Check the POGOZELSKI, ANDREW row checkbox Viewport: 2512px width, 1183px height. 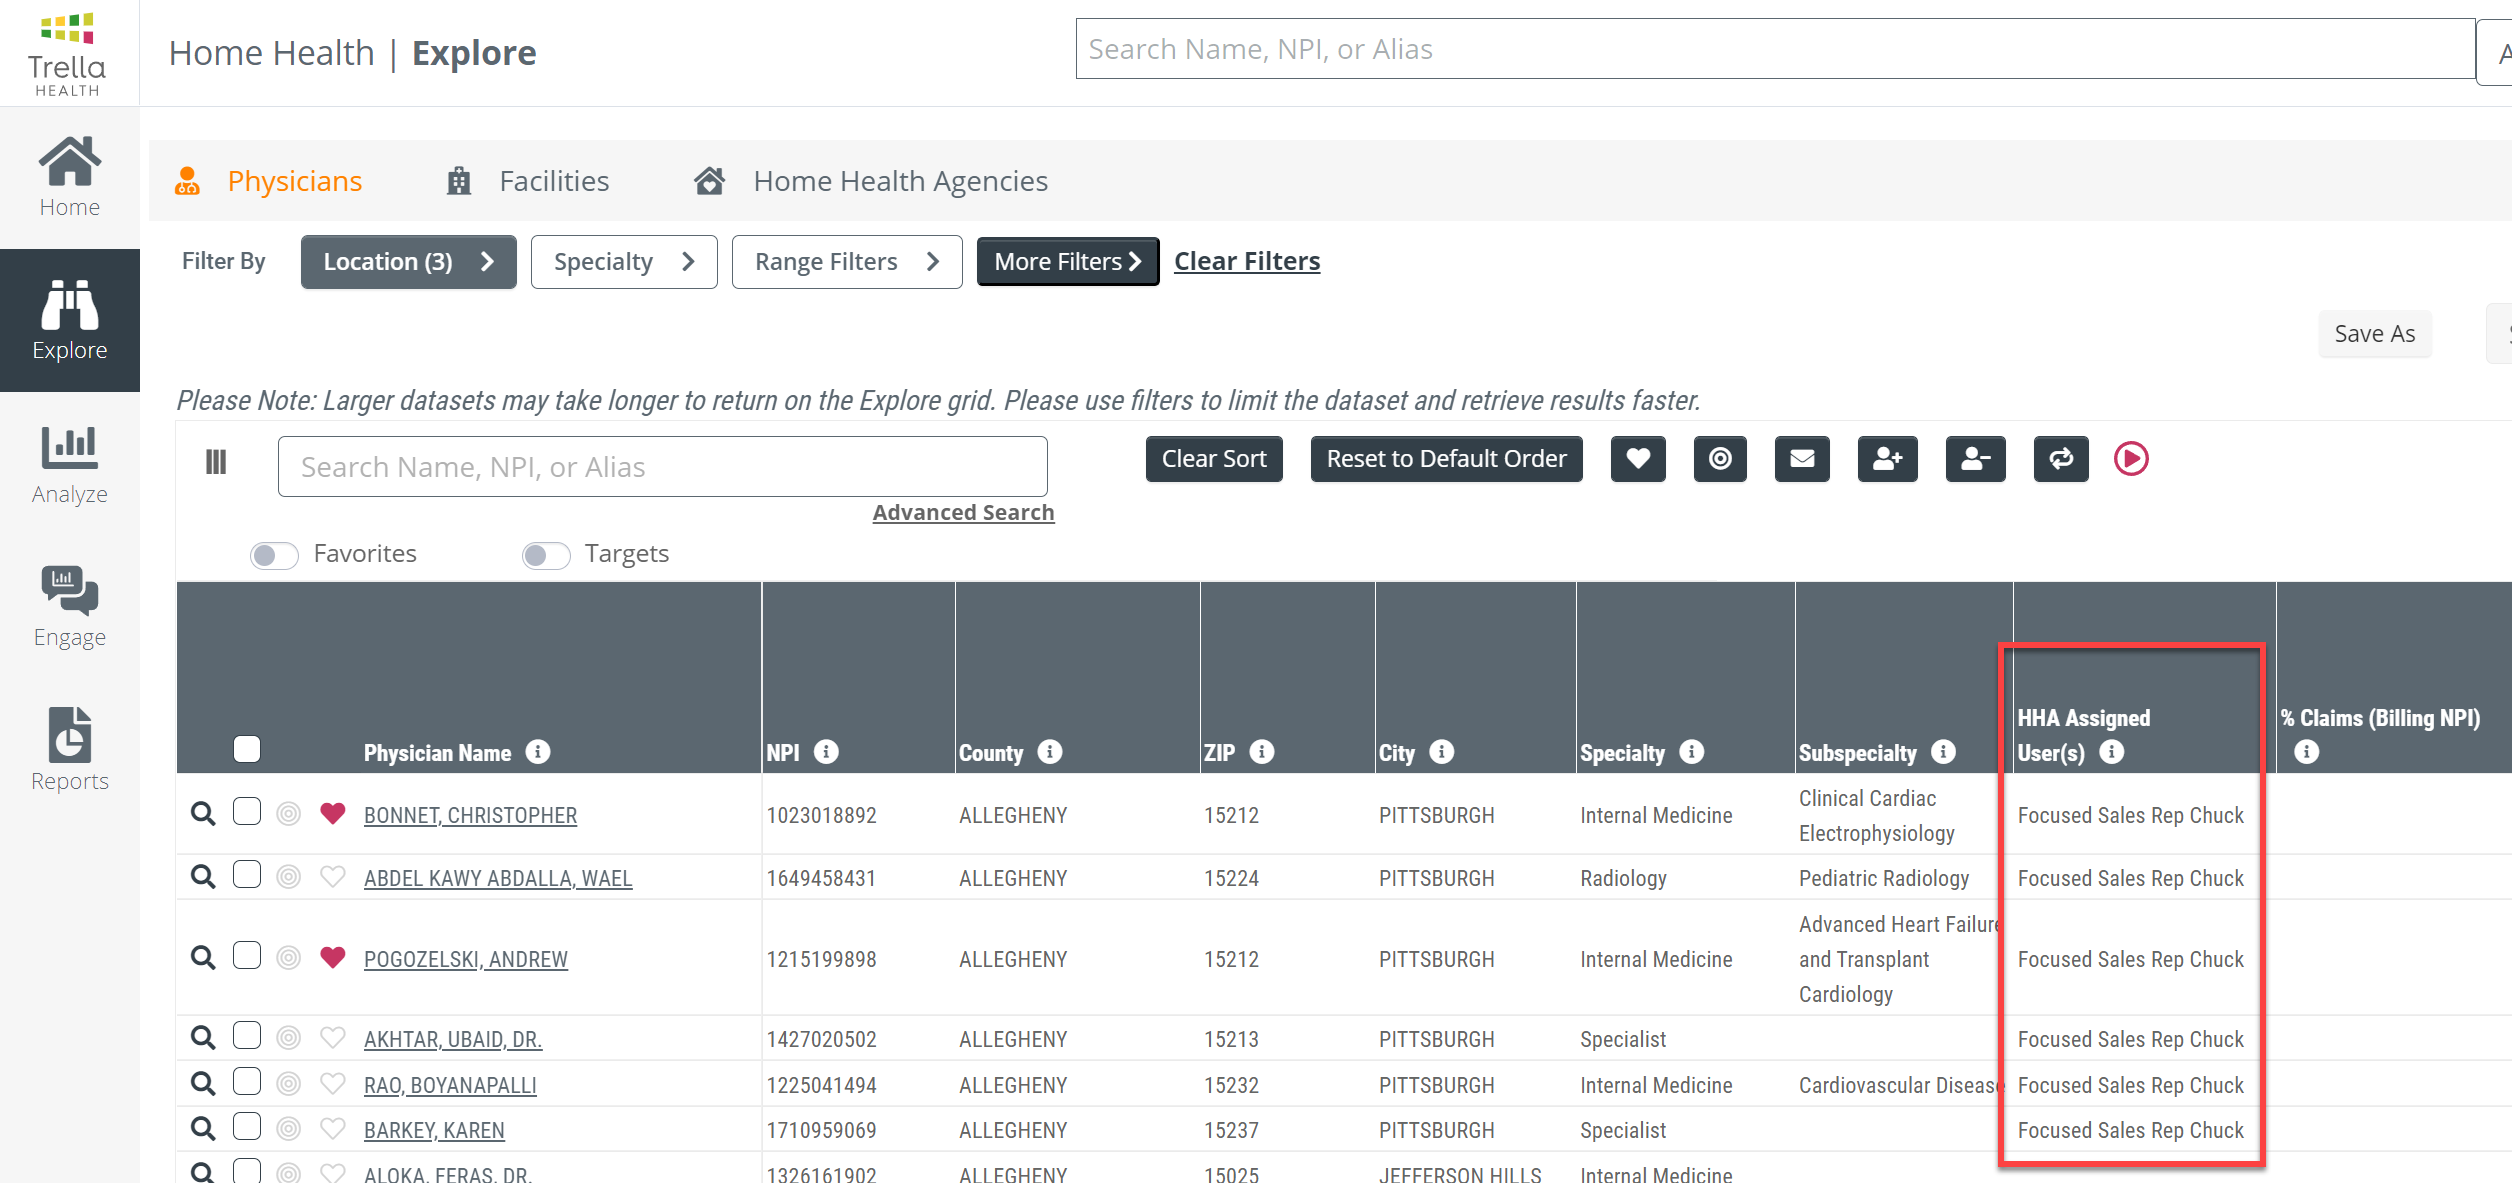(247, 955)
